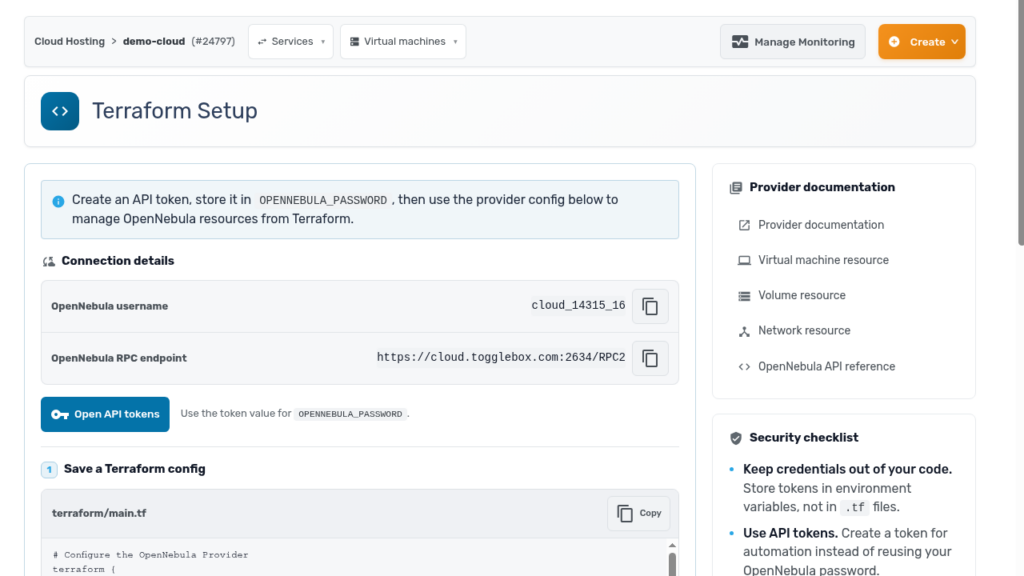Click the laptop icon beside Virtual machine resource
Screen dimensions: 1024x576
744,260
